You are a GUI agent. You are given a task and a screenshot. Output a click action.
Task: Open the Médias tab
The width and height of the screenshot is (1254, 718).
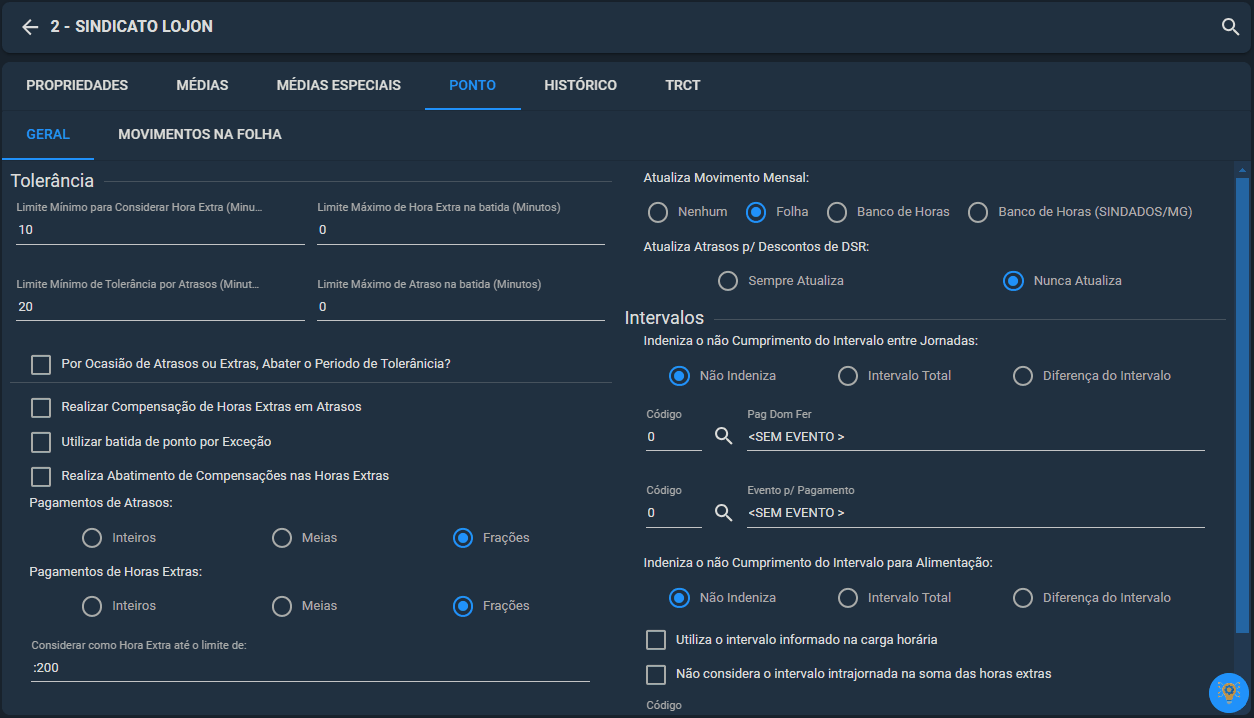(202, 85)
